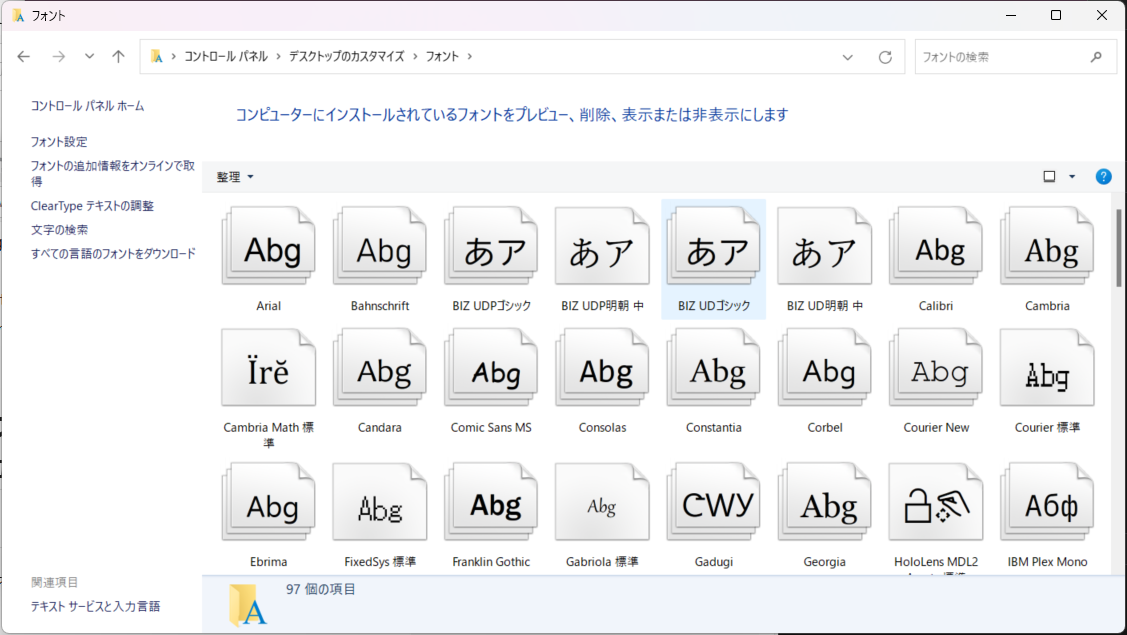Select the BIZ UDP明朝 中 font icon
The image size is (1127, 635).
pos(602,247)
